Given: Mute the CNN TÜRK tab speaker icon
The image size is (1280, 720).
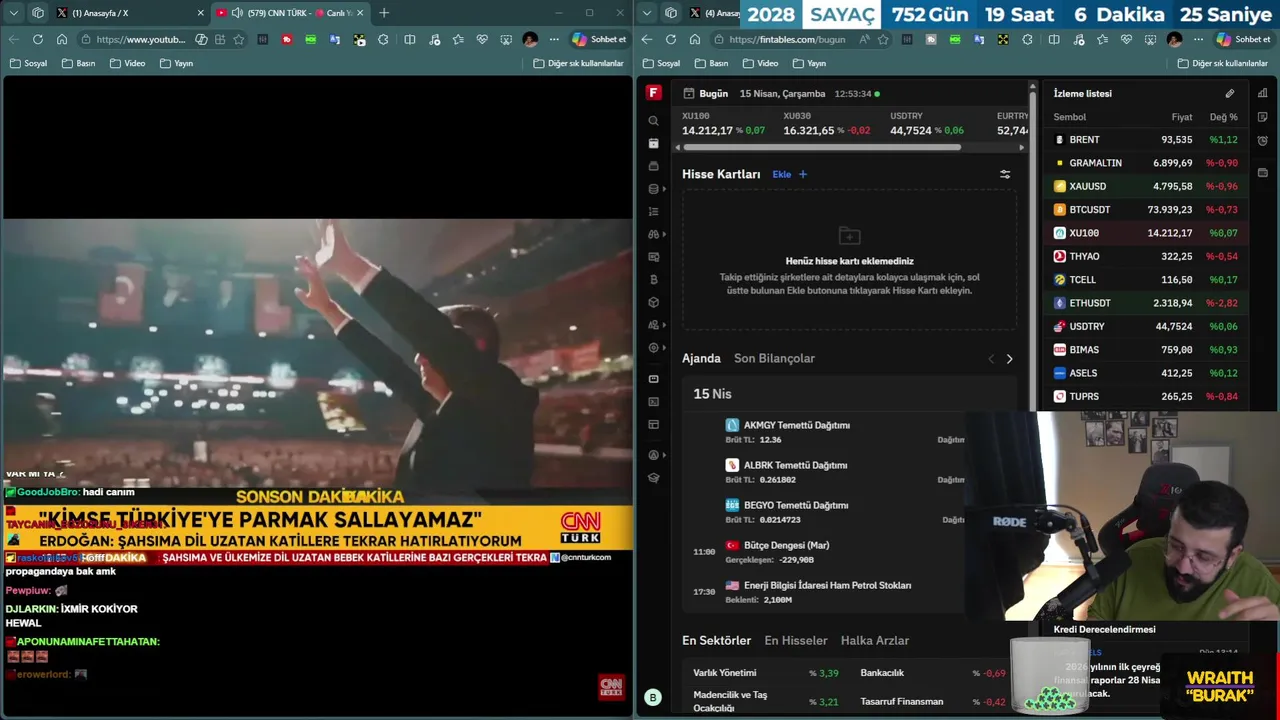Looking at the screenshot, I should point(237,13).
